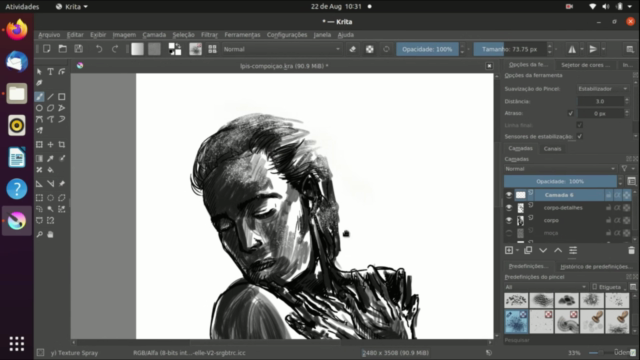Toggle the Atraso checkbox
This screenshot has height=360, width=640.
tap(571, 113)
